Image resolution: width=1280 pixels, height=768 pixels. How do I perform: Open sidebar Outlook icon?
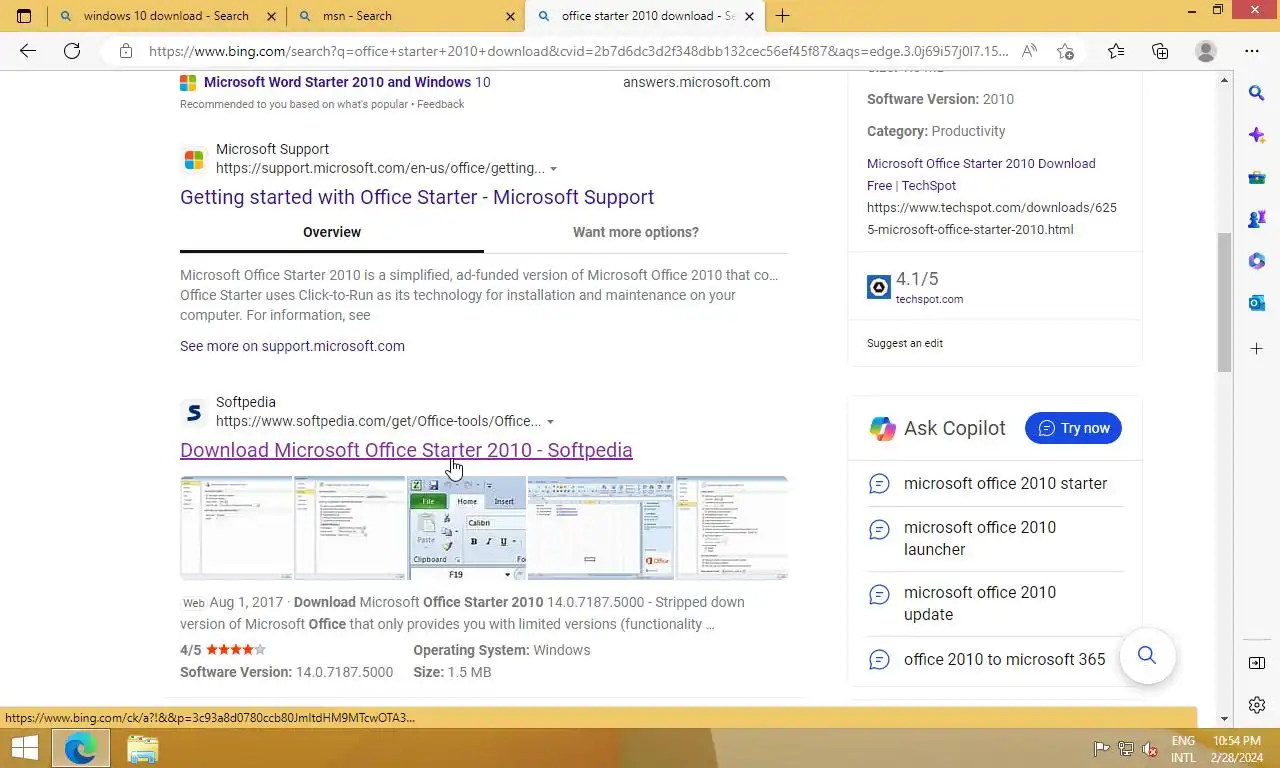tap(1257, 303)
